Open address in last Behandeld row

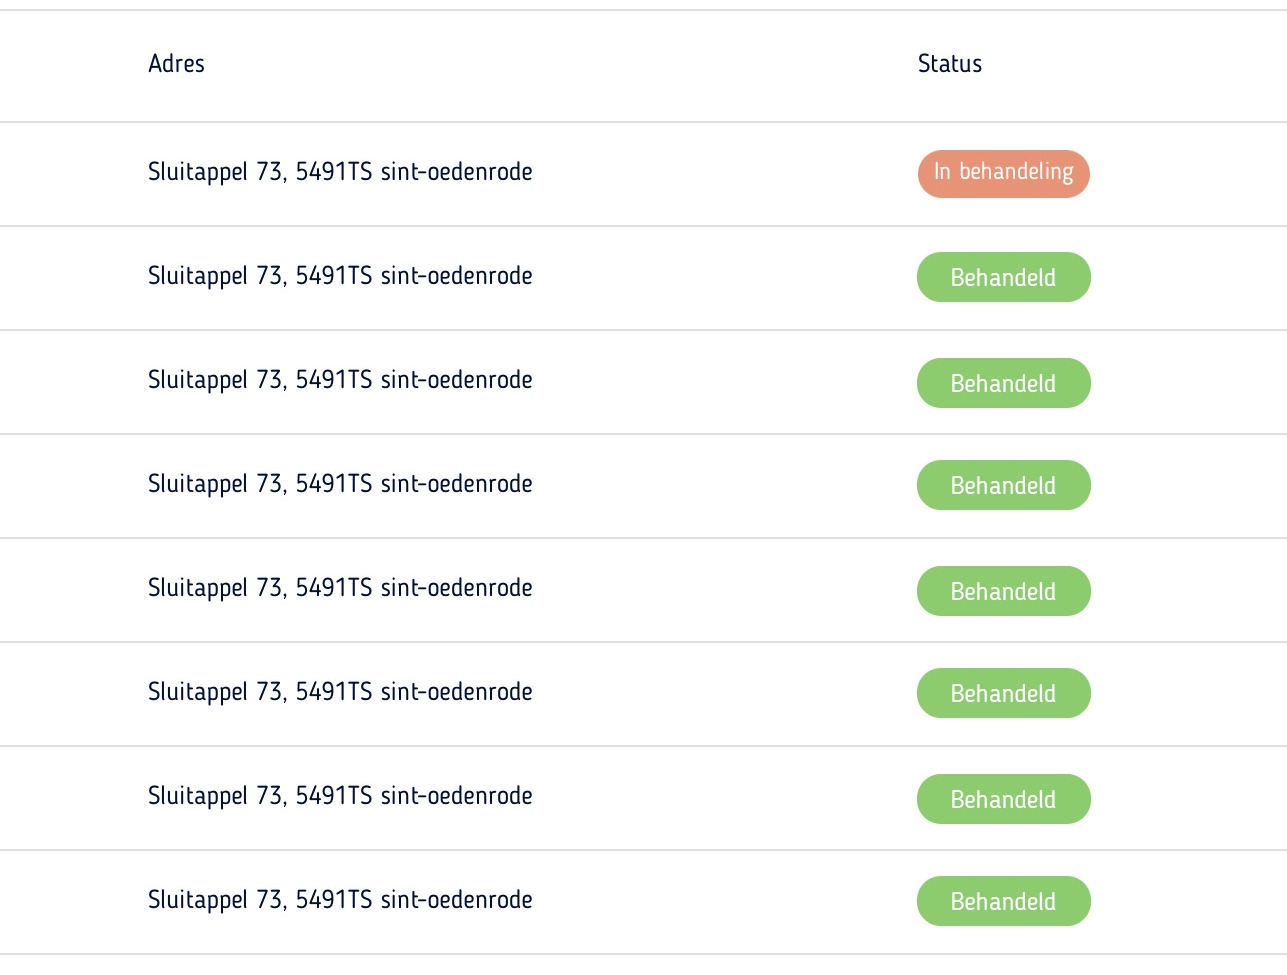(x=340, y=900)
